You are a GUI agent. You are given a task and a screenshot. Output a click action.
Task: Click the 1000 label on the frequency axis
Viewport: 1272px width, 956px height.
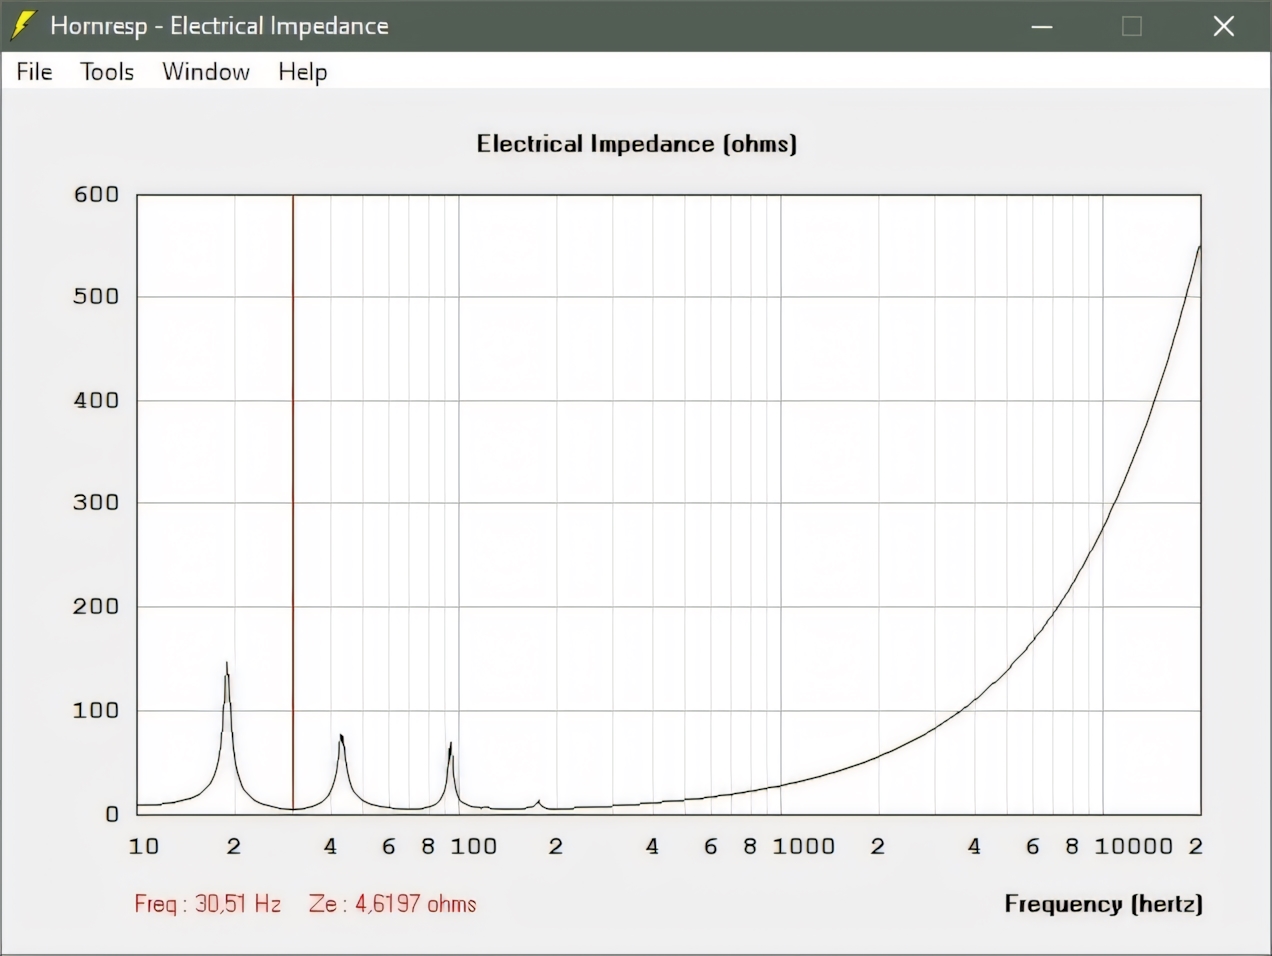(x=803, y=846)
